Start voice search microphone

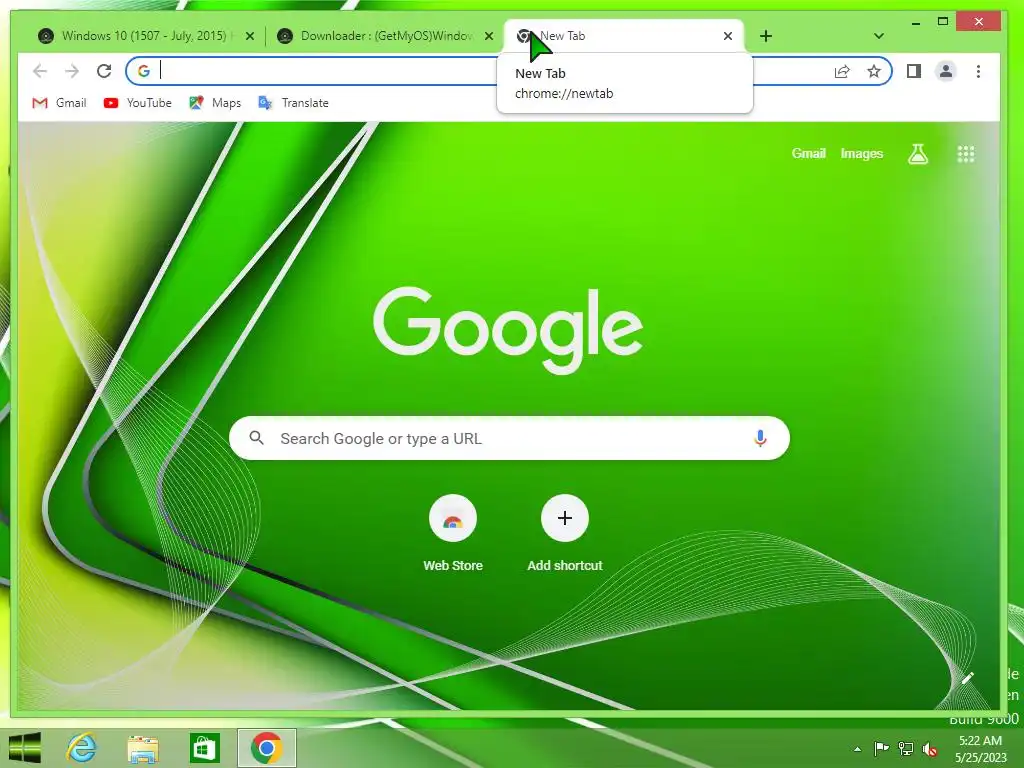[760, 438]
